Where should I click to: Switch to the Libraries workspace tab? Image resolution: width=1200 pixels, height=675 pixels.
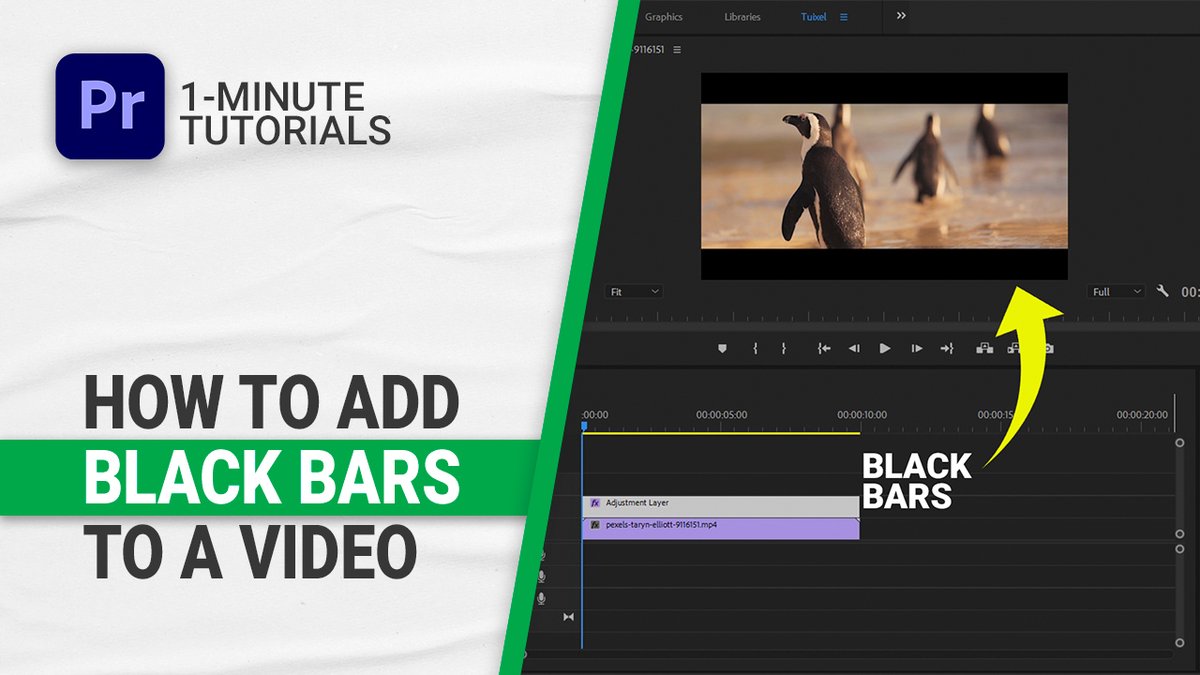pos(742,17)
